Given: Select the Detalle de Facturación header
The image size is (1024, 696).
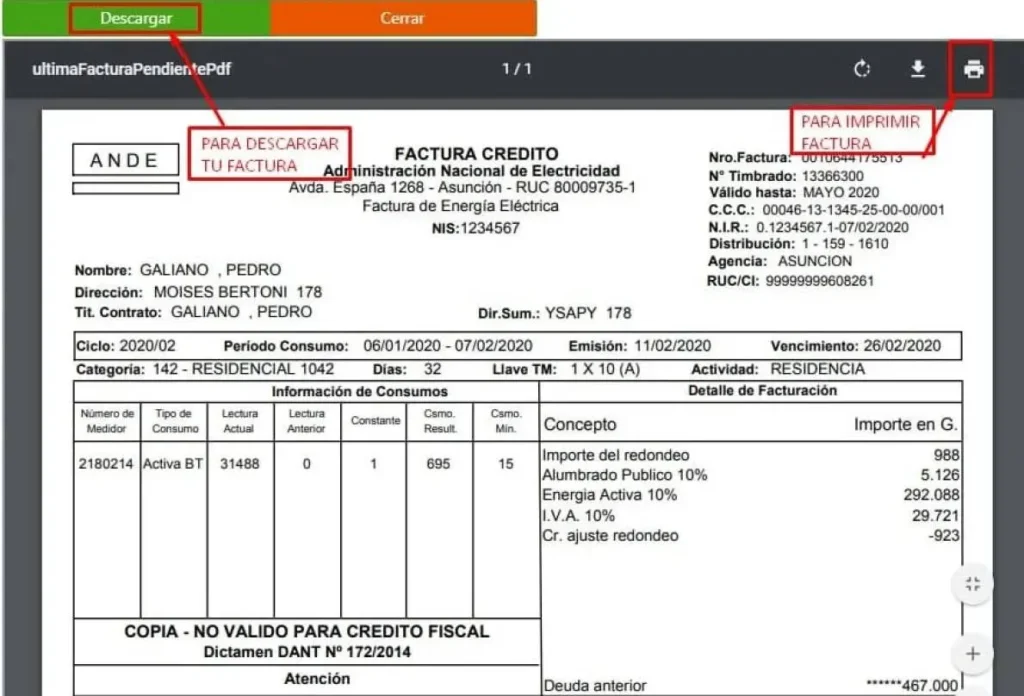Looking at the screenshot, I should pyautogui.click(x=762, y=390).
